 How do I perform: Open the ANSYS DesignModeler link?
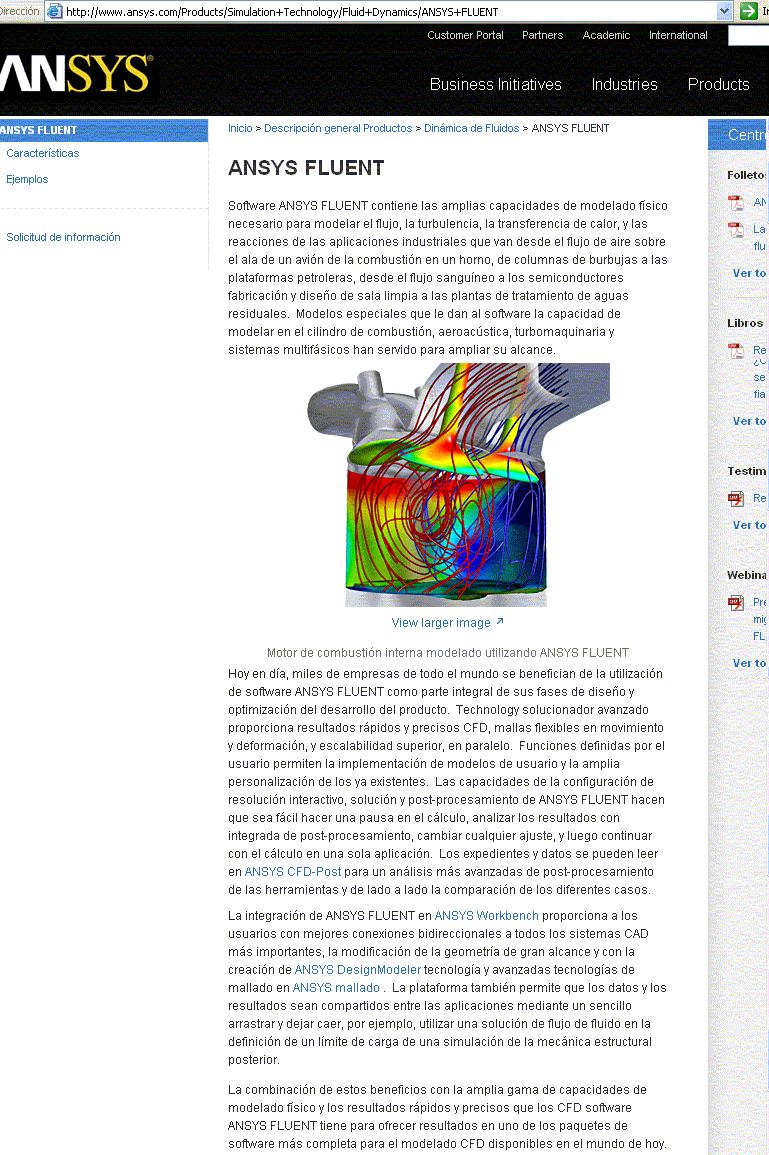click(x=358, y=970)
